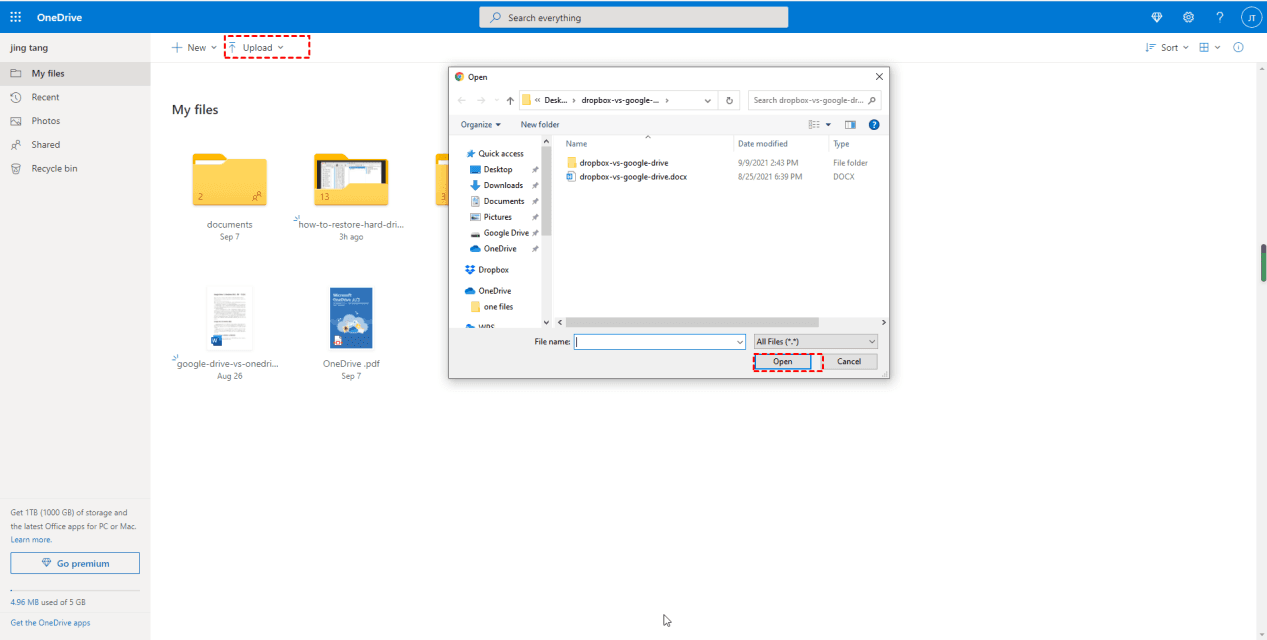Open the Help question mark in header

tap(1219, 17)
